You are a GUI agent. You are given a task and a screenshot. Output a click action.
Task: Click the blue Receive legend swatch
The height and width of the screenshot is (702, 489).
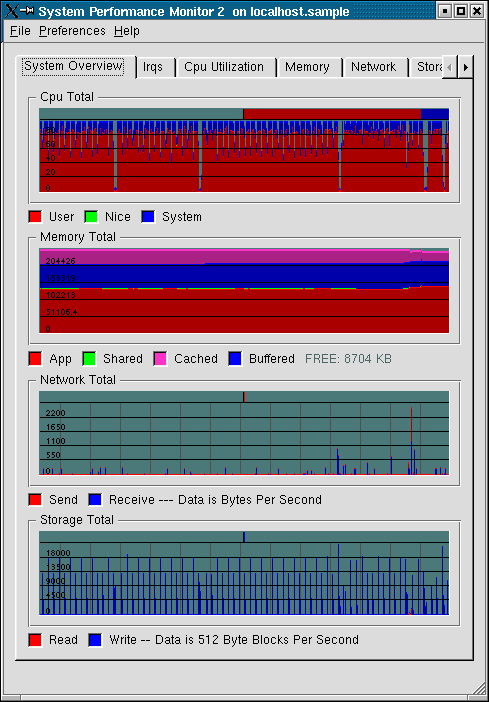(x=95, y=500)
